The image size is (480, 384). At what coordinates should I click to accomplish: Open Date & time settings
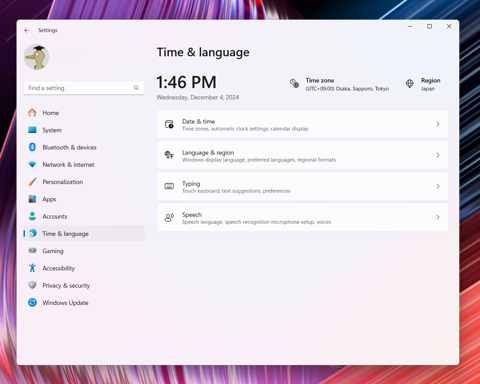(303, 124)
